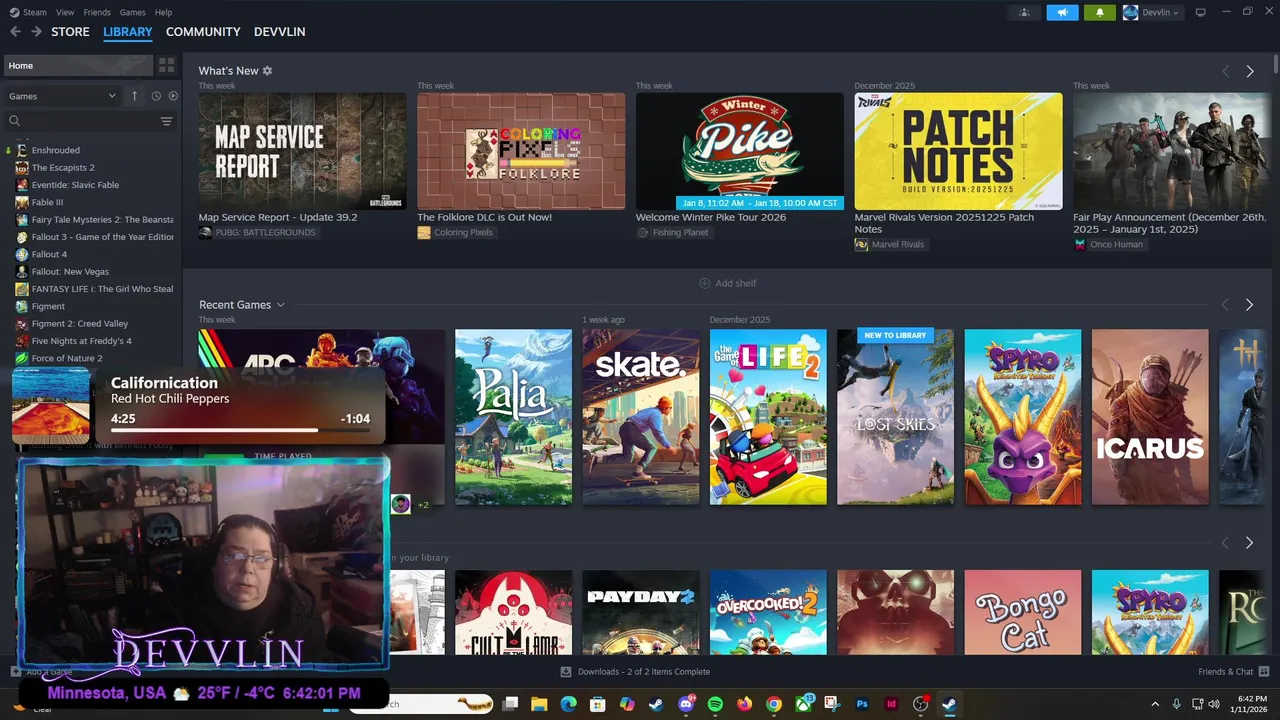
Task: Open The Game of Life 2 cover
Action: (x=768, y=417)
